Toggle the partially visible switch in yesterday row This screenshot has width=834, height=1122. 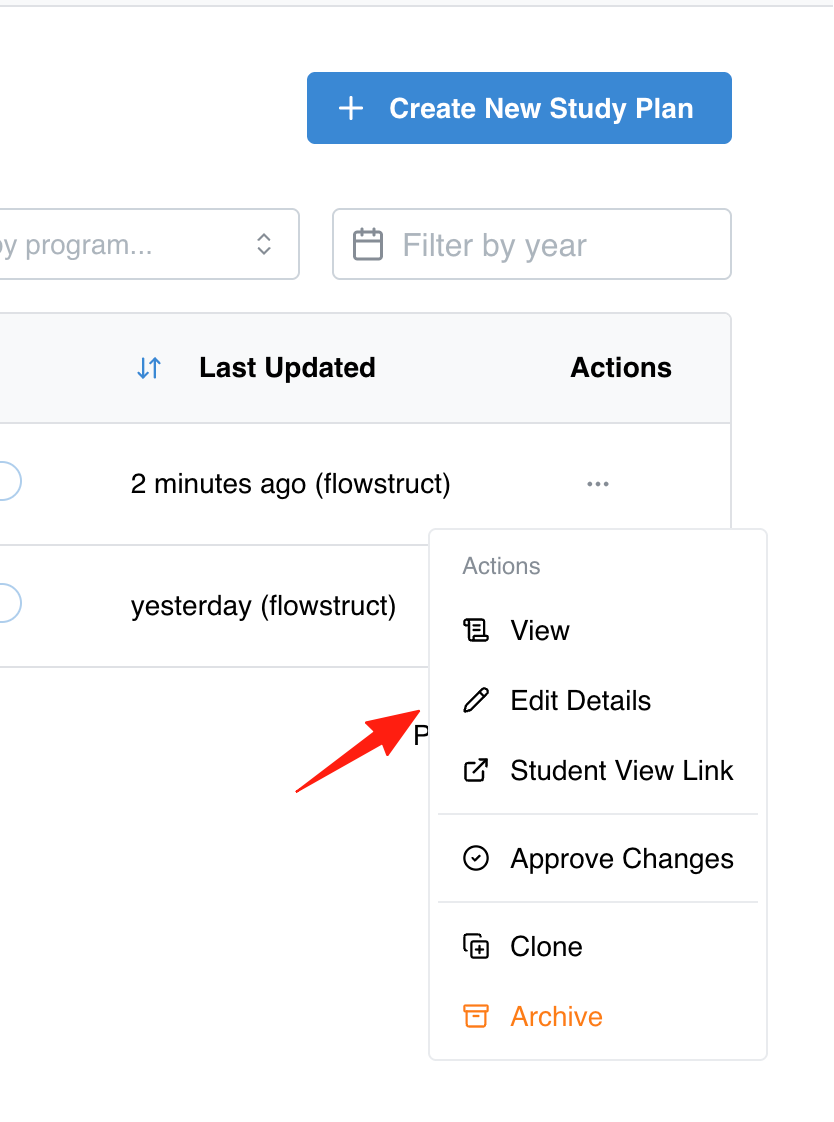[10, 603]
